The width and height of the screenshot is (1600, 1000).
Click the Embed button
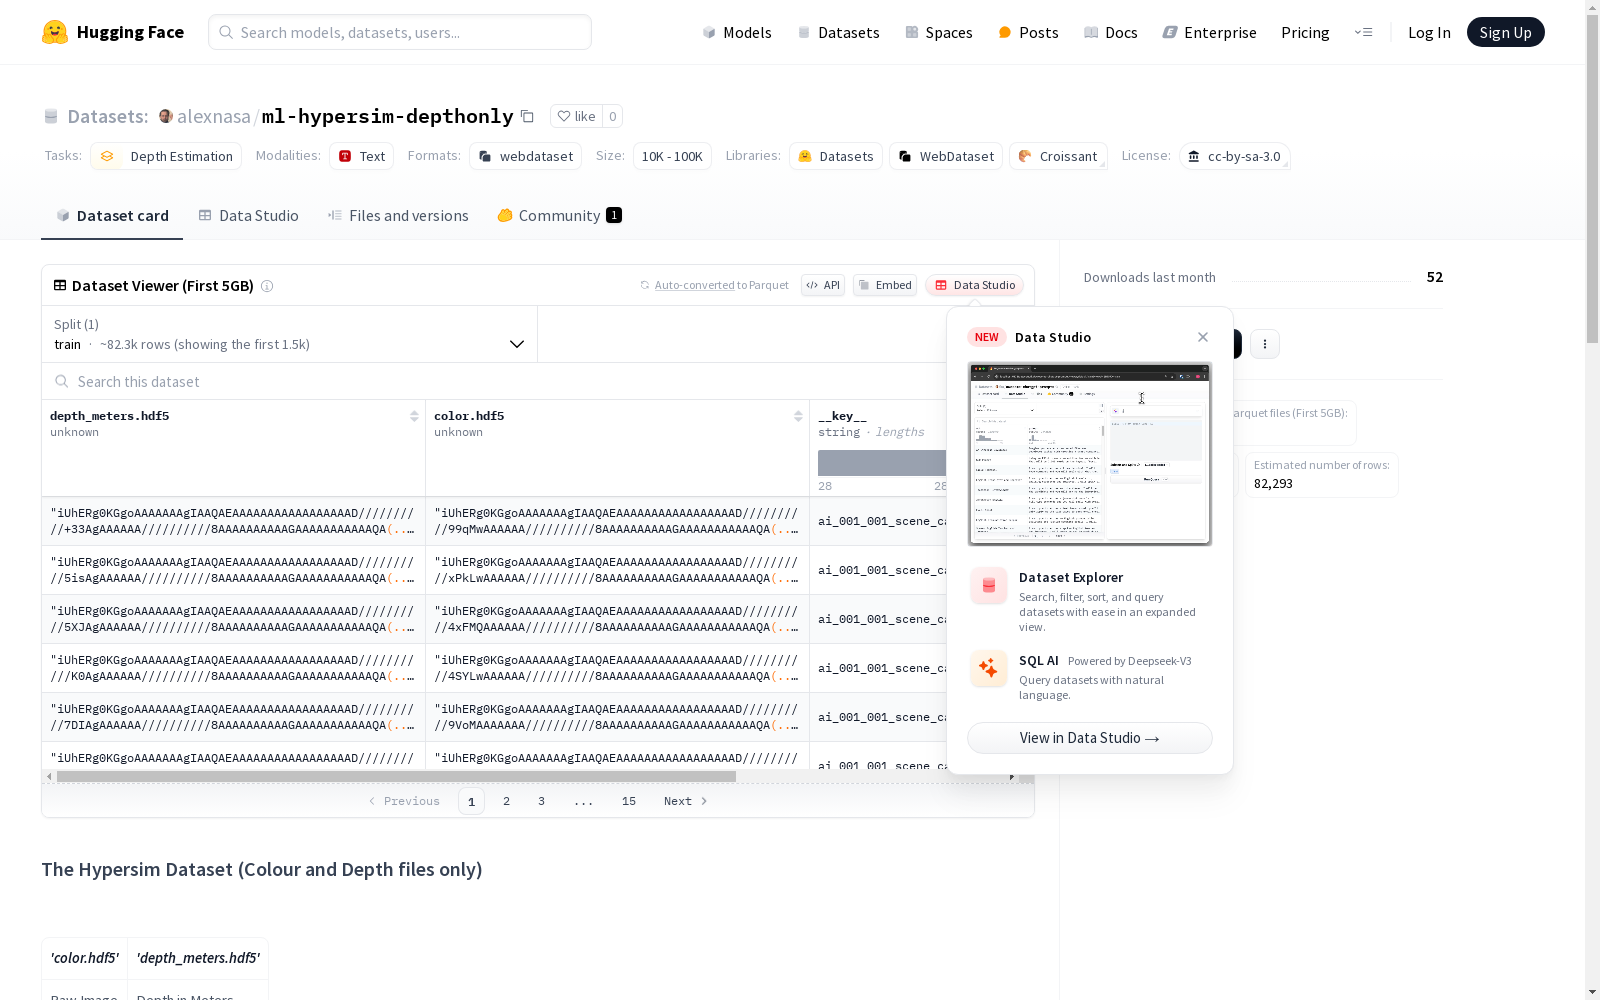(885, 285)
